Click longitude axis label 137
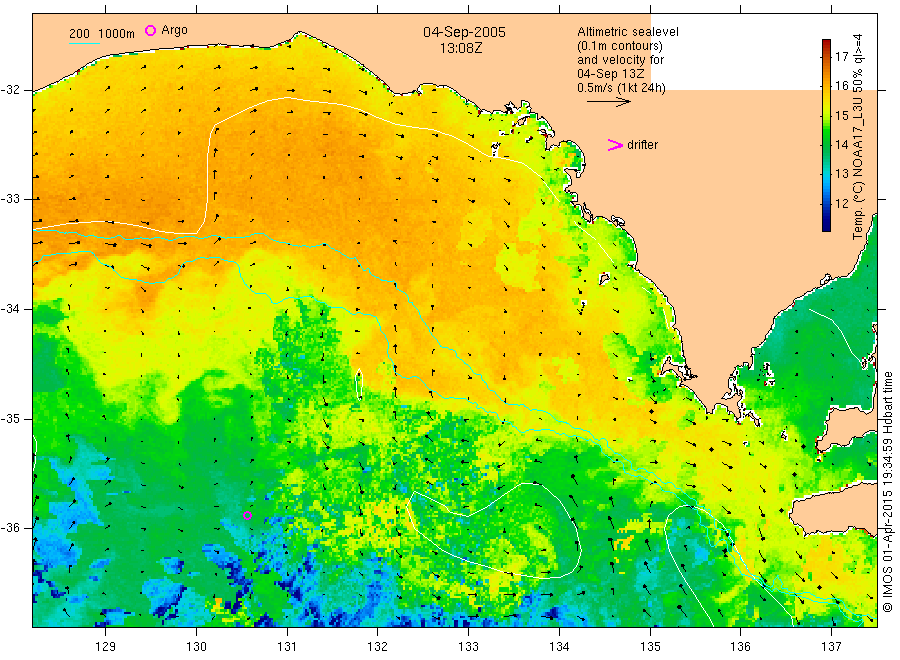 coord(831,646)
